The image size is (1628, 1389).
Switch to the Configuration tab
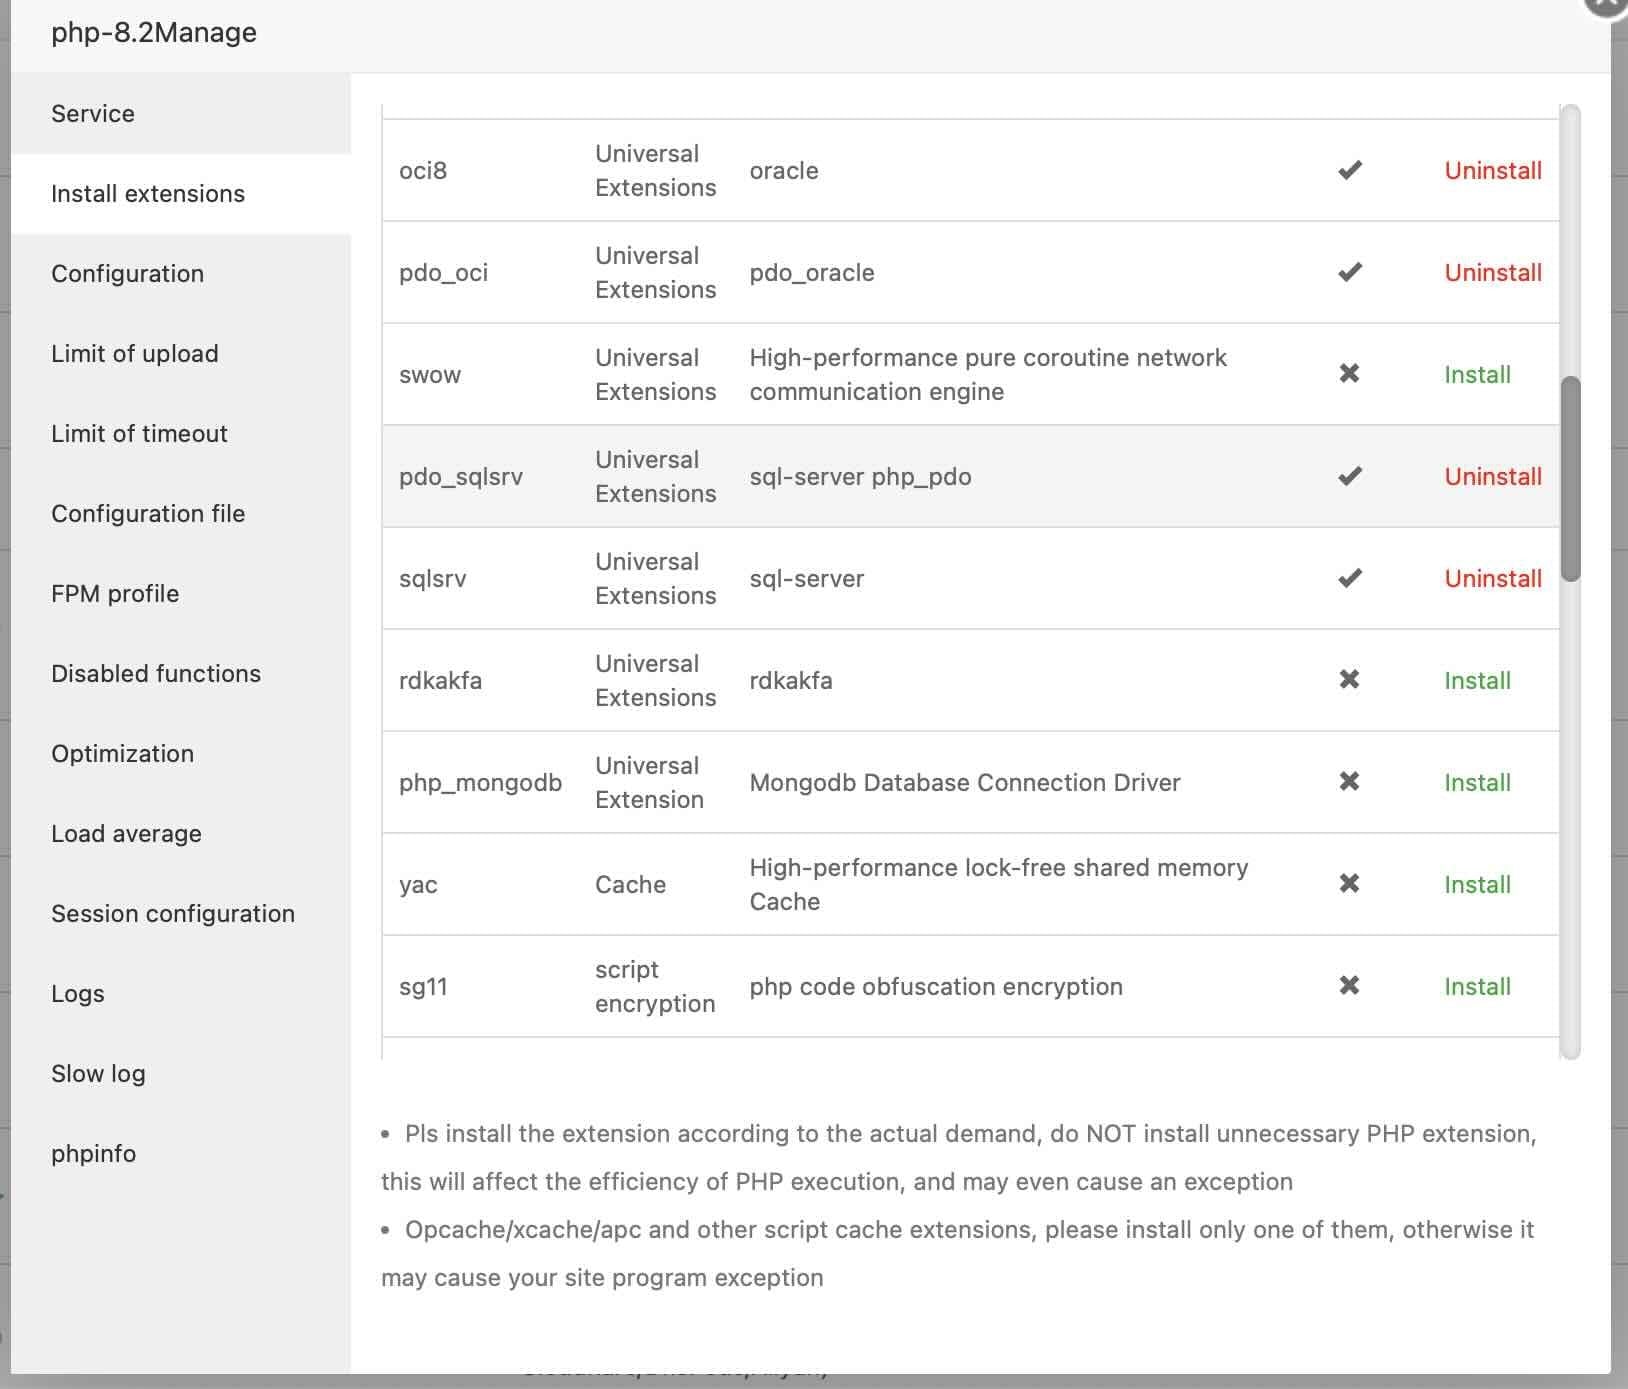[x=127, y=274]
